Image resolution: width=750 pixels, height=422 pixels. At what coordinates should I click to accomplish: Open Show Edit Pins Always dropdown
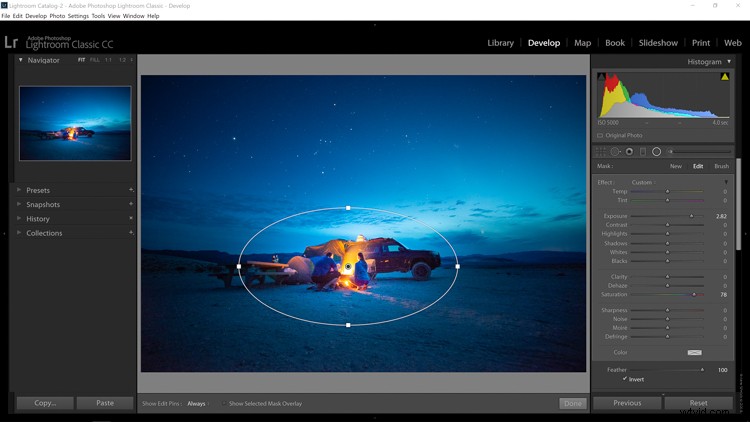click(198, 403)
